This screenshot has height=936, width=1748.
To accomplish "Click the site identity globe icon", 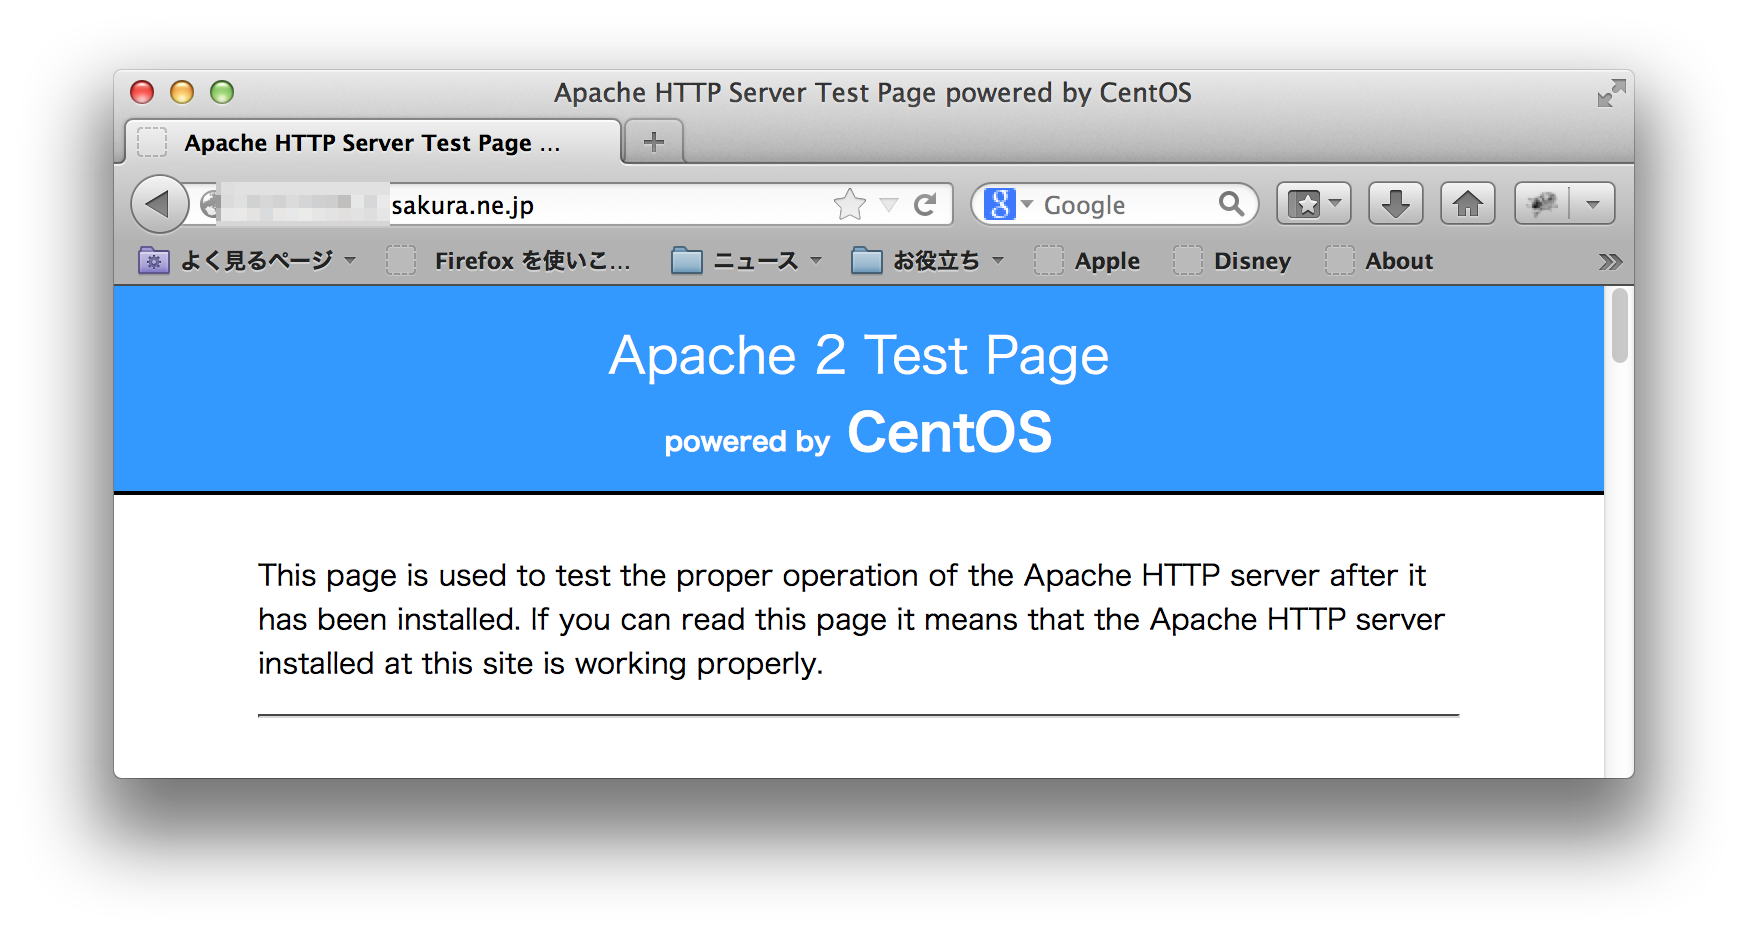I will 209,205.
